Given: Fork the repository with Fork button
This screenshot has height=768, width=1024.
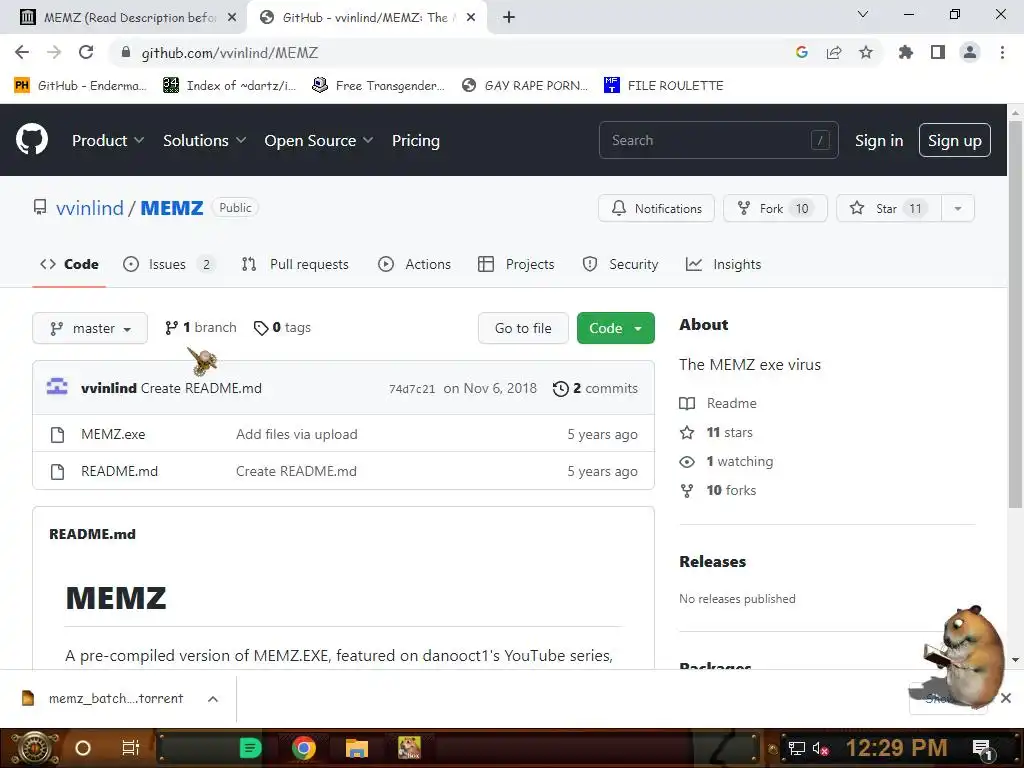Looking at the screenshot, I should [775, 208].
